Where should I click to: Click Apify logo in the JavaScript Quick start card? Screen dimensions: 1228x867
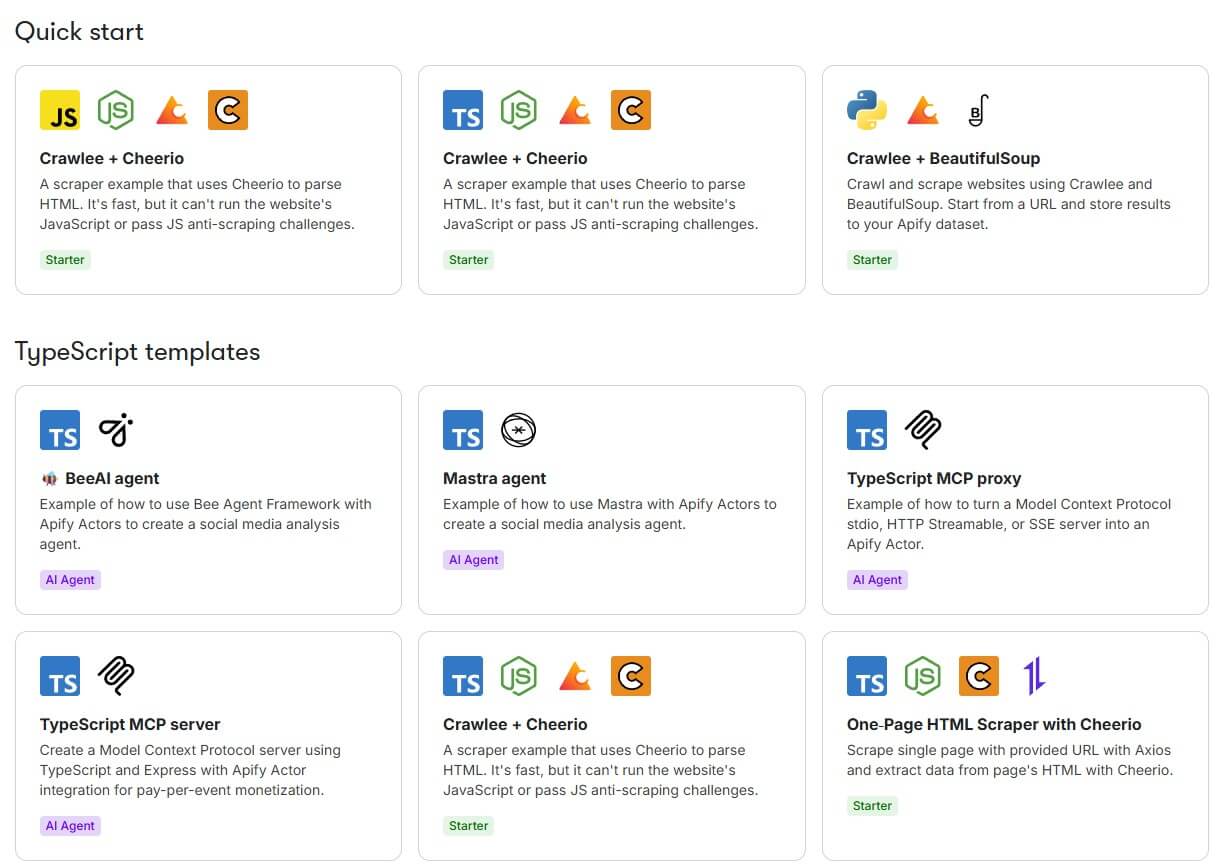pyautogui.click(x=172, y=110)
